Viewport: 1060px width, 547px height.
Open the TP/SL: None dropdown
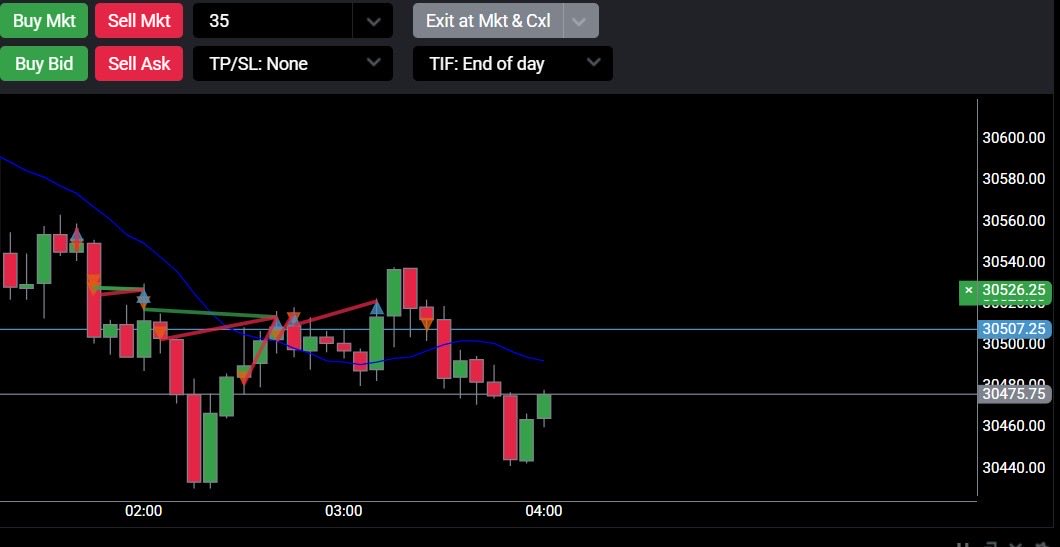tap(293, 64)
